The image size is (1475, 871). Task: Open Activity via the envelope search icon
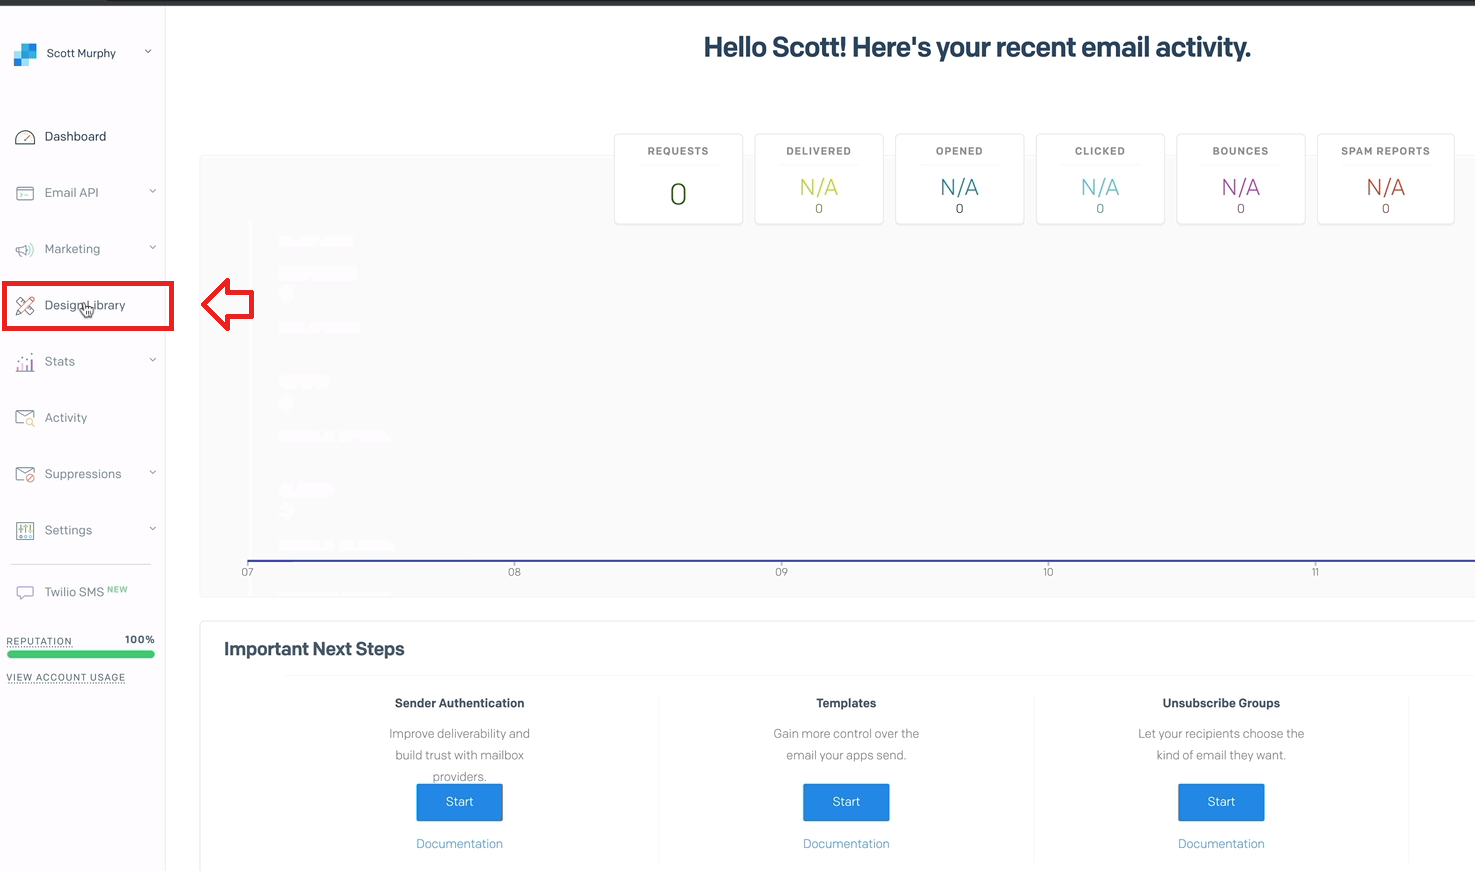point(25,417)
